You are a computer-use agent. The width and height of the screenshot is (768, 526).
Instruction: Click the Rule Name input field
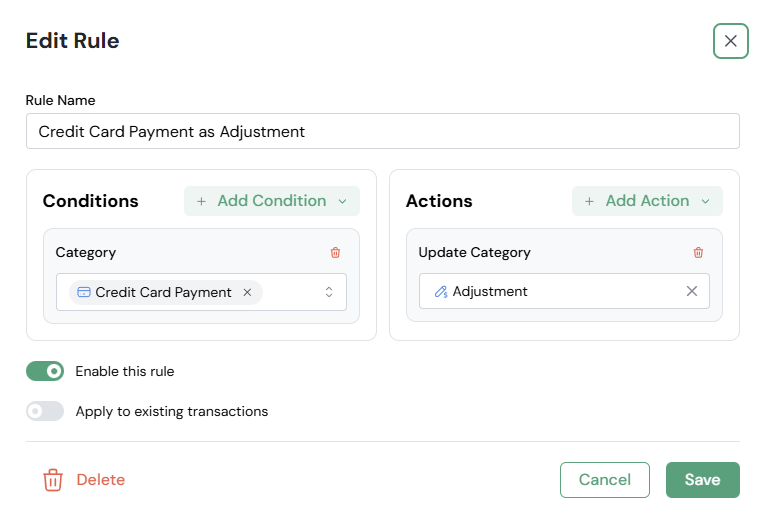[383, 131]
